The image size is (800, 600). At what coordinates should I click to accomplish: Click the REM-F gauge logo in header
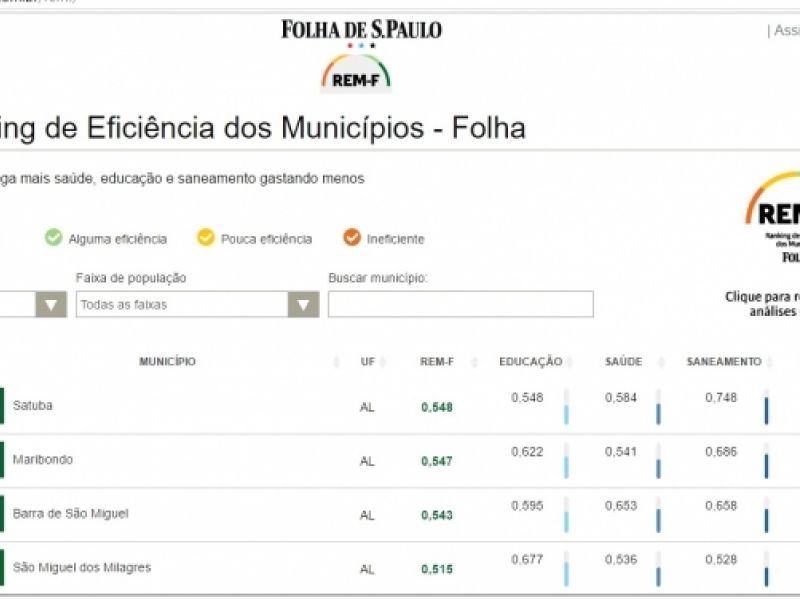356,74
